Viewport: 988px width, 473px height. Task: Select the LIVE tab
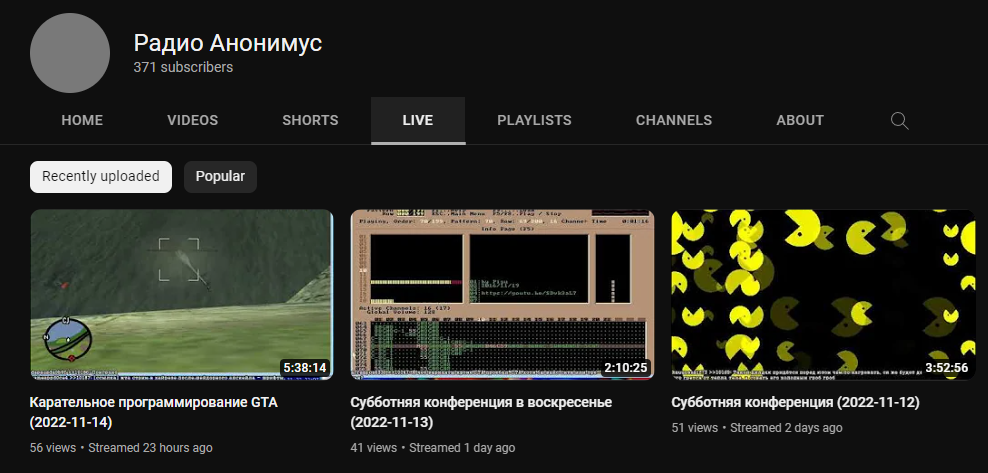pos(418,120)
